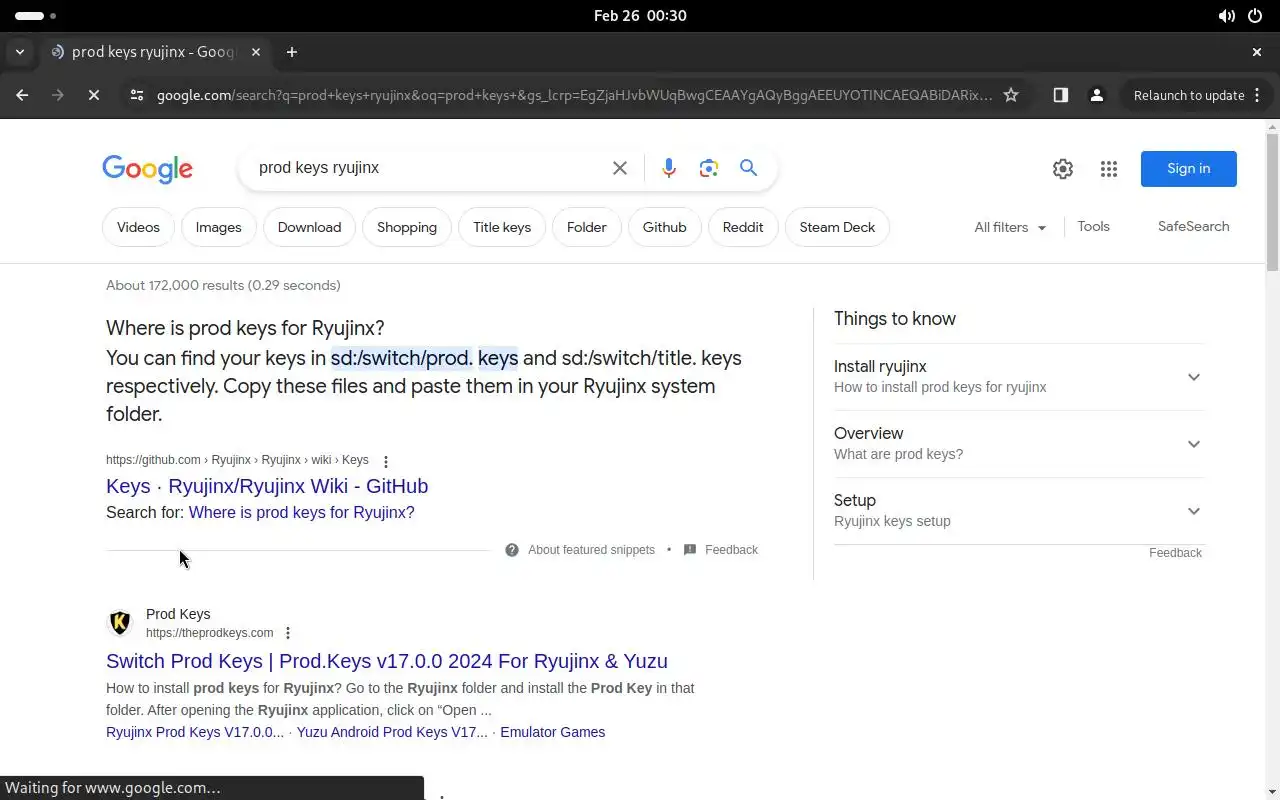Open Emulator Games sitelink
1280x800 pixels.
point(552,732)
